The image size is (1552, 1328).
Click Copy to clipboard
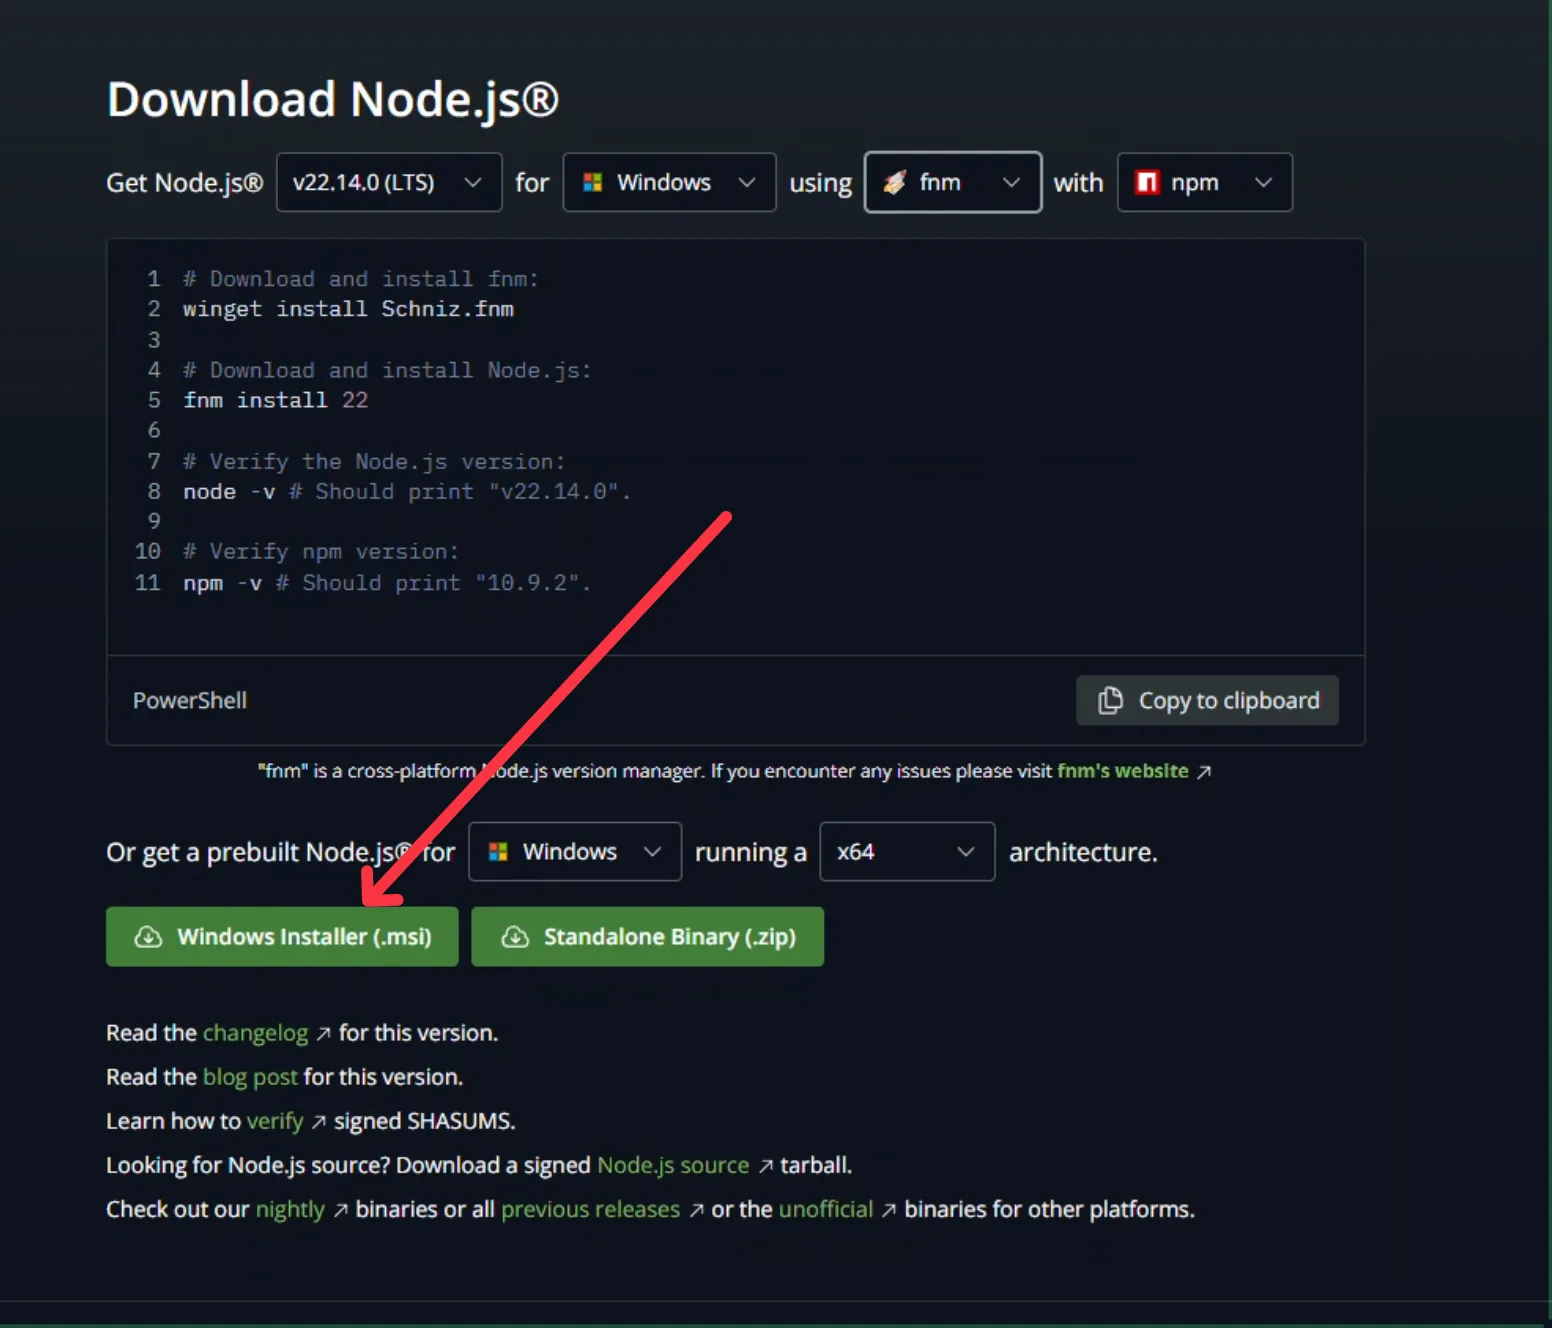1207,700
